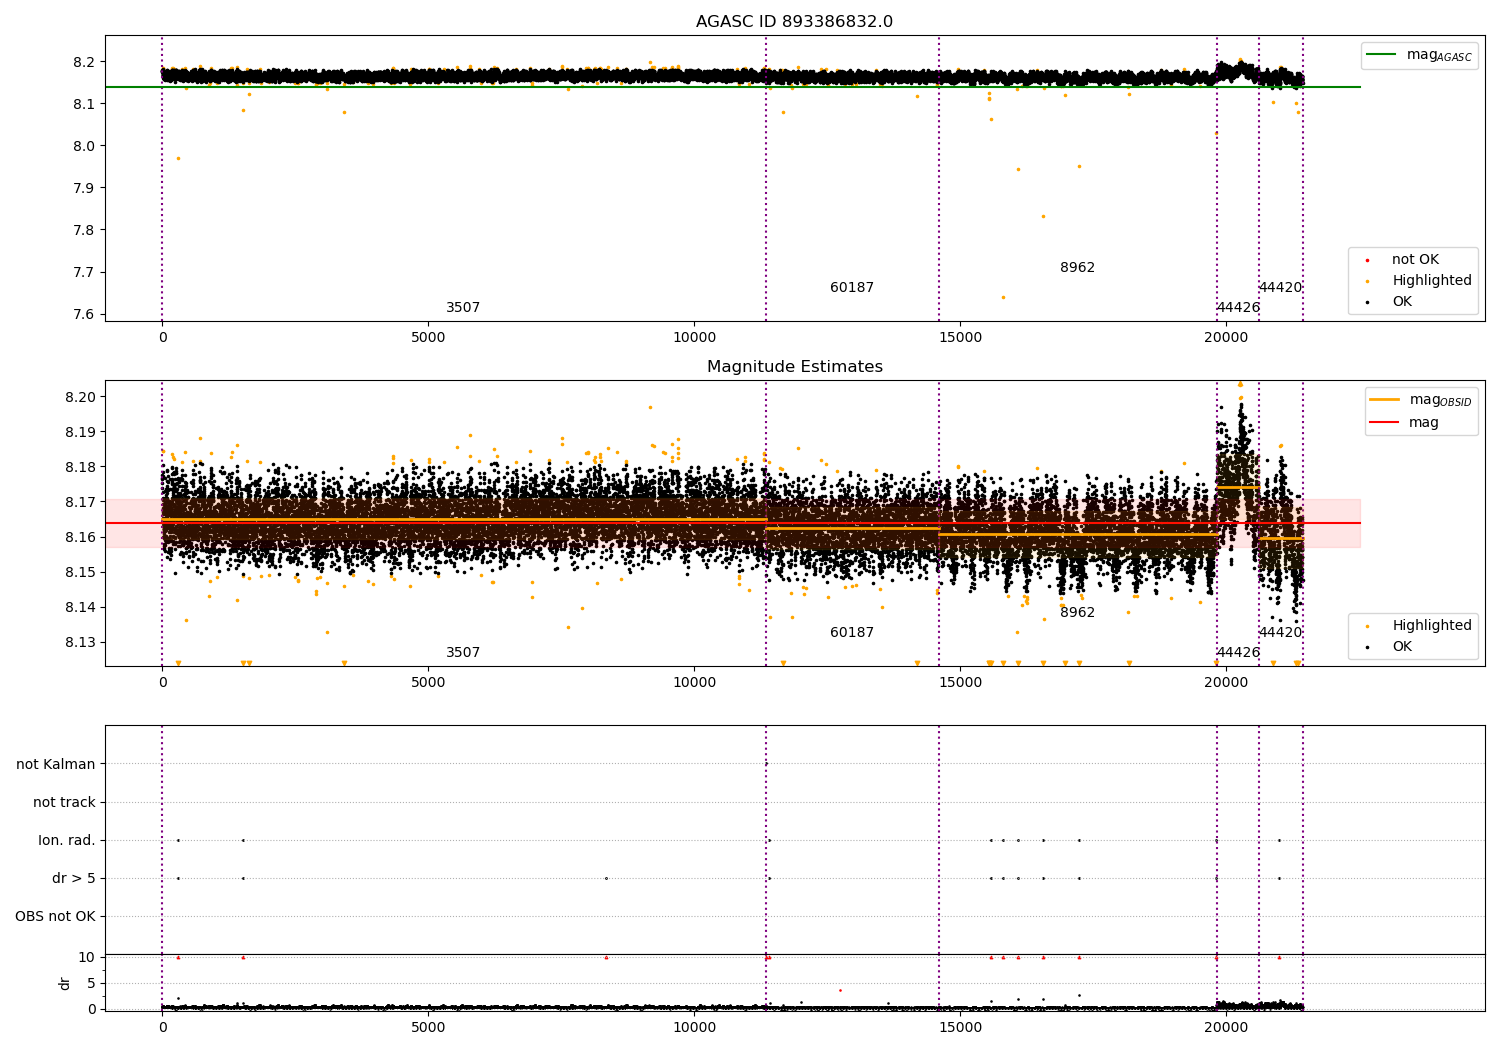Image resolution: width=1500 pixels, height=1050 pixels.
Task: Click the red 'mag' legend entry in the middle plot
Action: click(1405, 423)
